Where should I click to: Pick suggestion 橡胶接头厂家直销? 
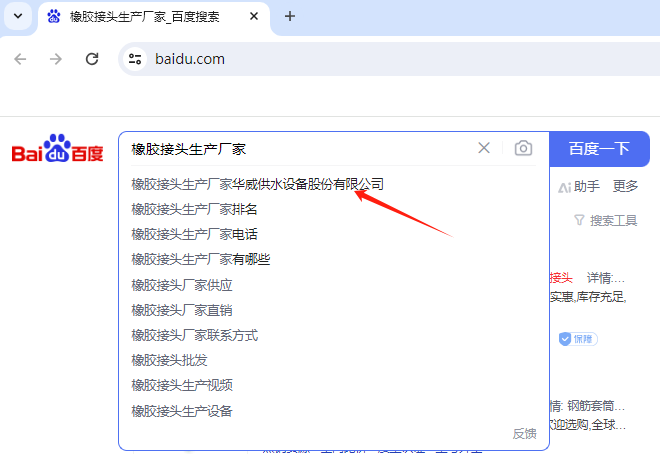pos(181,310)
